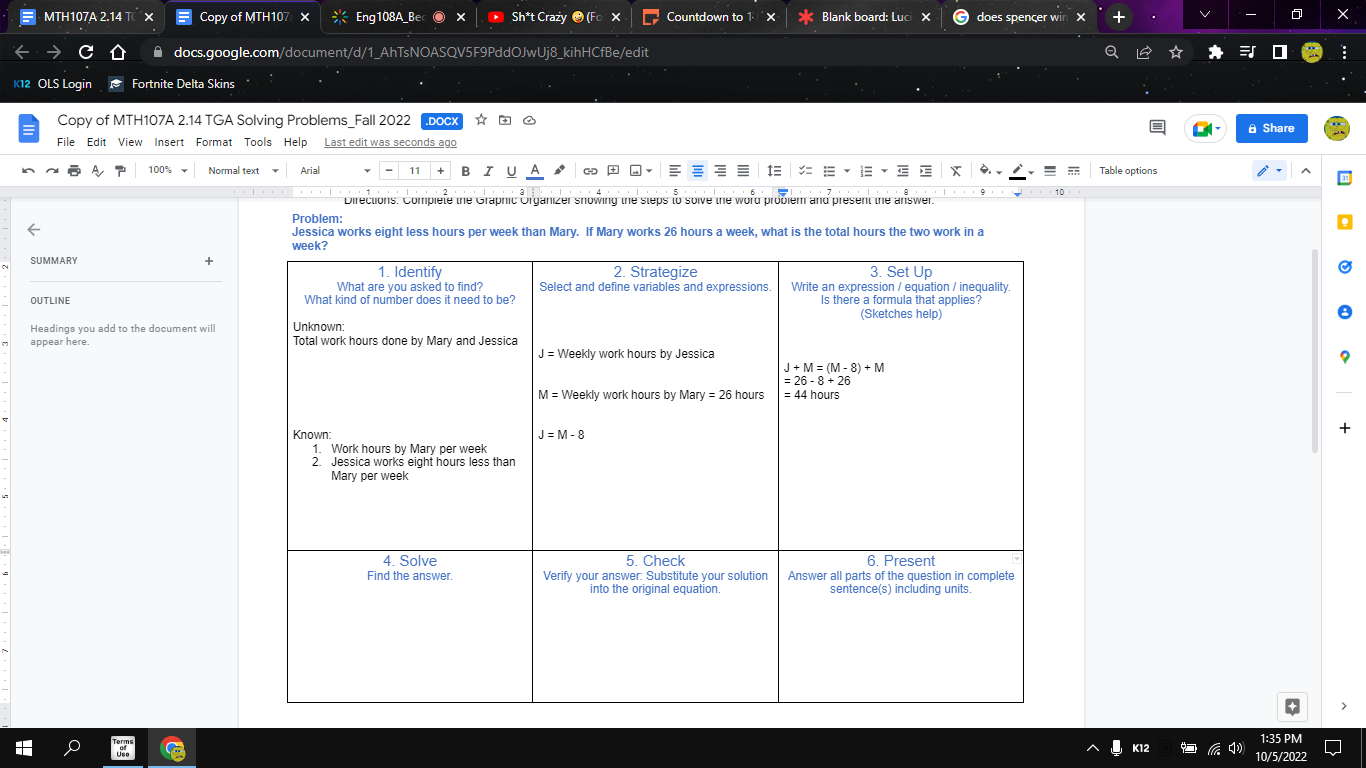The image size is (1366, 768).
Task: Click the add Summary plus button
Action: 208,260
